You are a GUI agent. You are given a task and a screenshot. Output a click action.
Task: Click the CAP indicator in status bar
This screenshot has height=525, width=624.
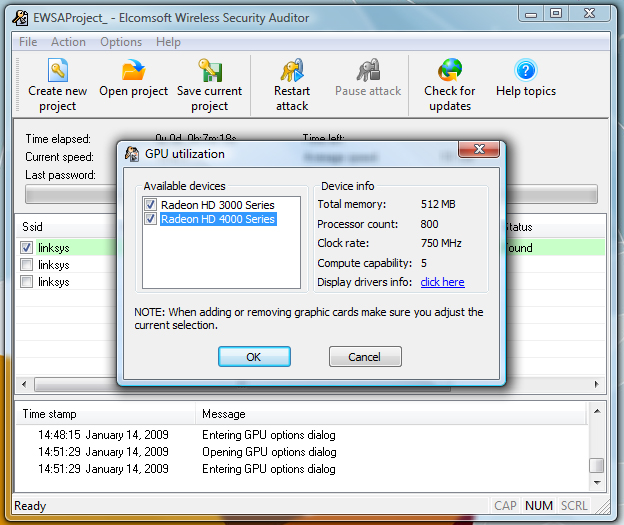[x=505, y=505]
